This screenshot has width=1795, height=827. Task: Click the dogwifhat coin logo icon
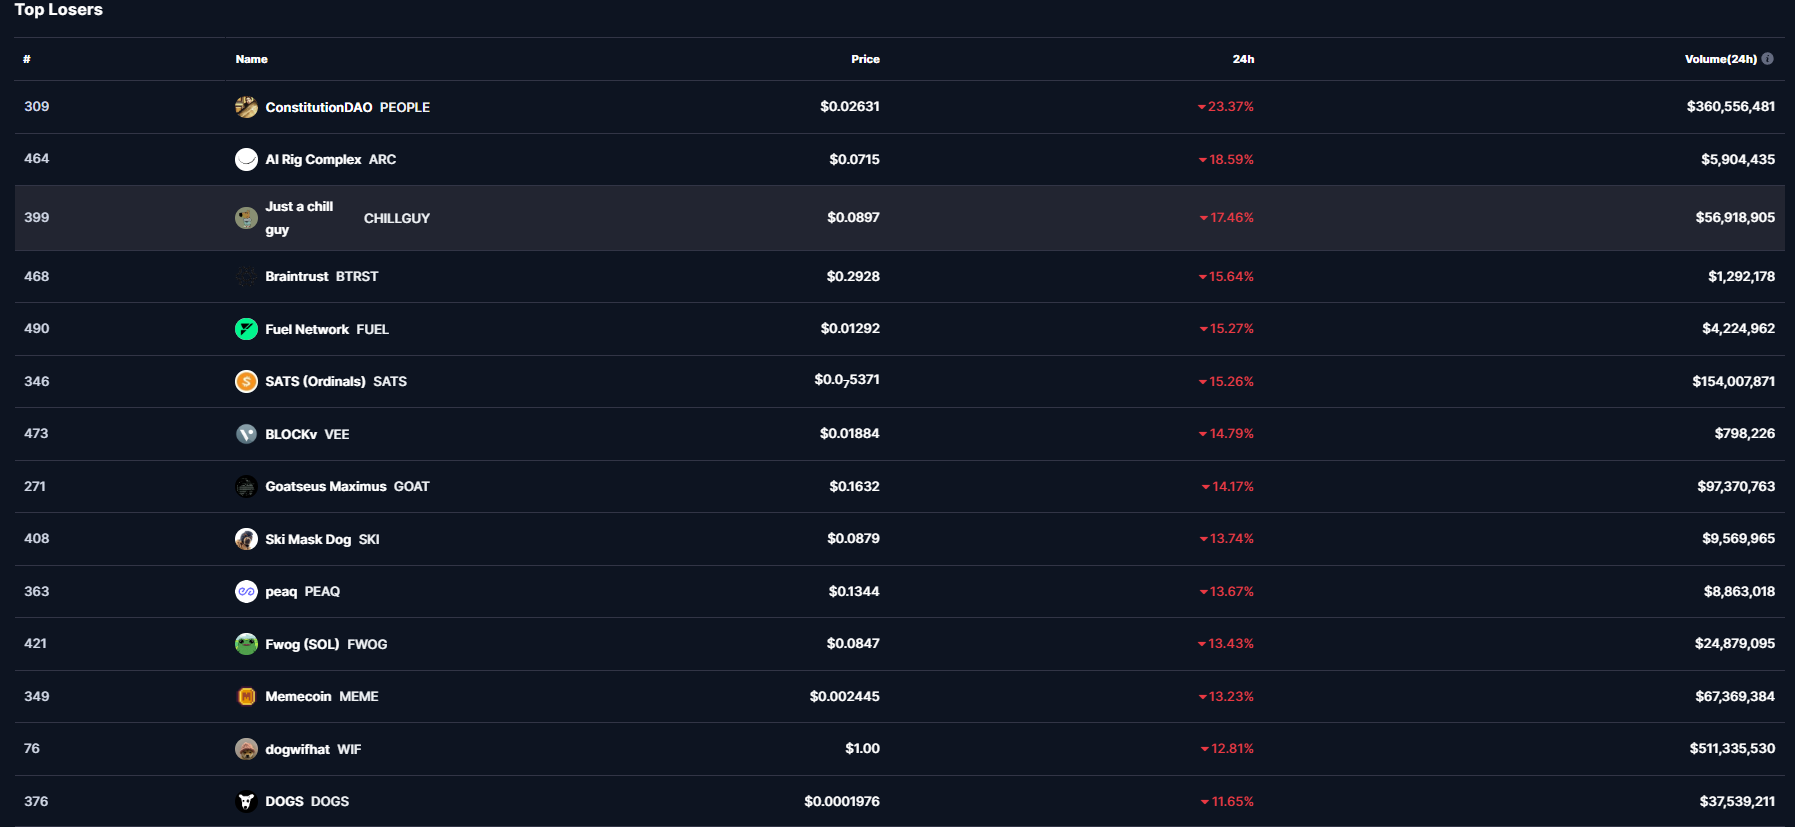click(x=246, y=749)
